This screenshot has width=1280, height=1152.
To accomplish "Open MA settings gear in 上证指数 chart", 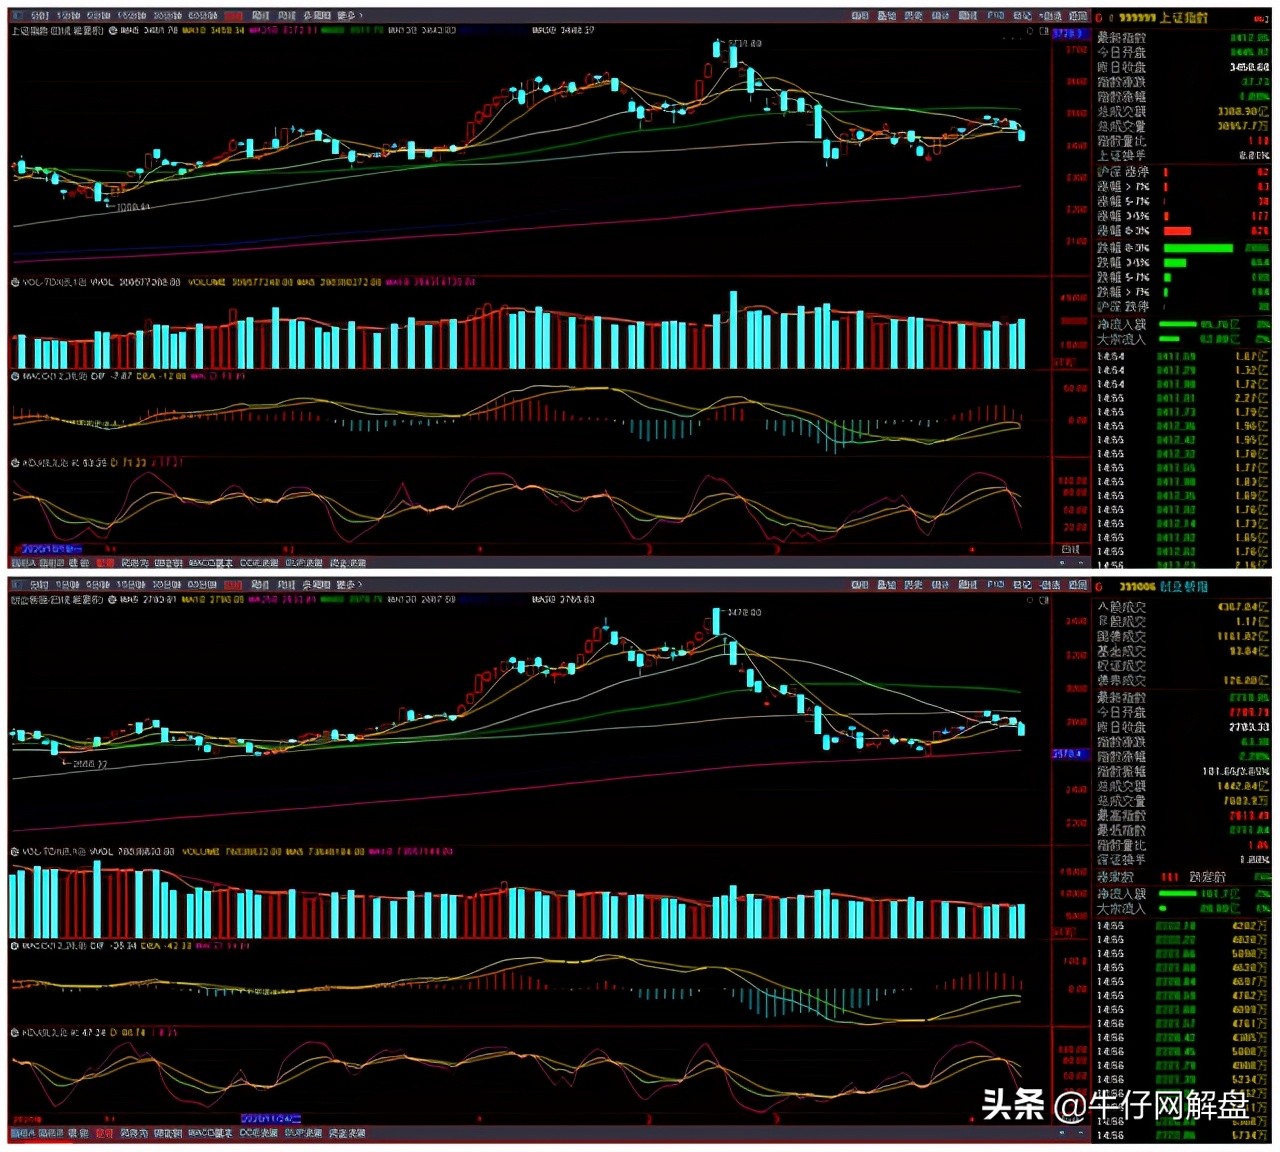I will point(113,30).
